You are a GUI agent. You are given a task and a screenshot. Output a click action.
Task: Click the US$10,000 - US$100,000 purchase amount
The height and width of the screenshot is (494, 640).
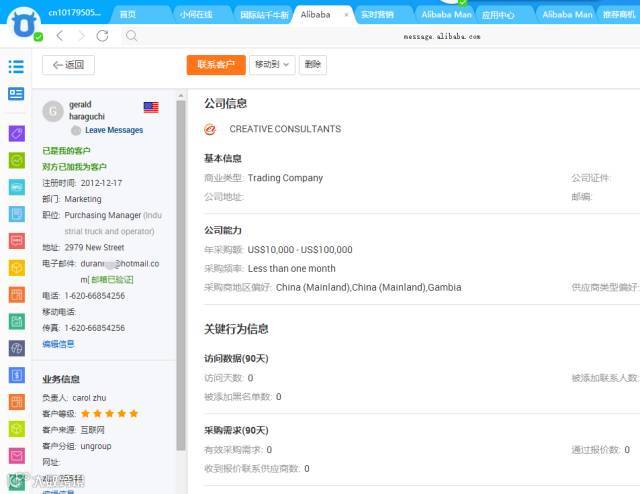[300, 250]
